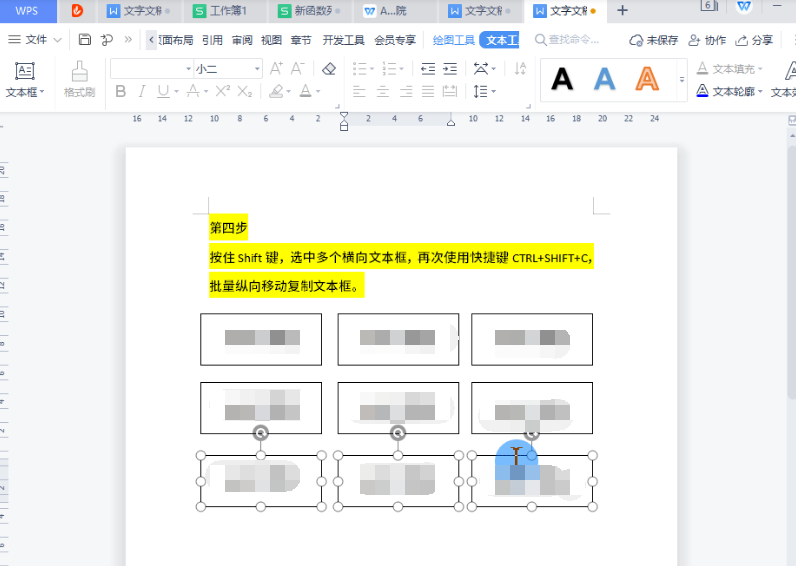The width and height of the screenshot is (796, 566).
Task: Open the 审阅 review tab
Action: point(242,40)
